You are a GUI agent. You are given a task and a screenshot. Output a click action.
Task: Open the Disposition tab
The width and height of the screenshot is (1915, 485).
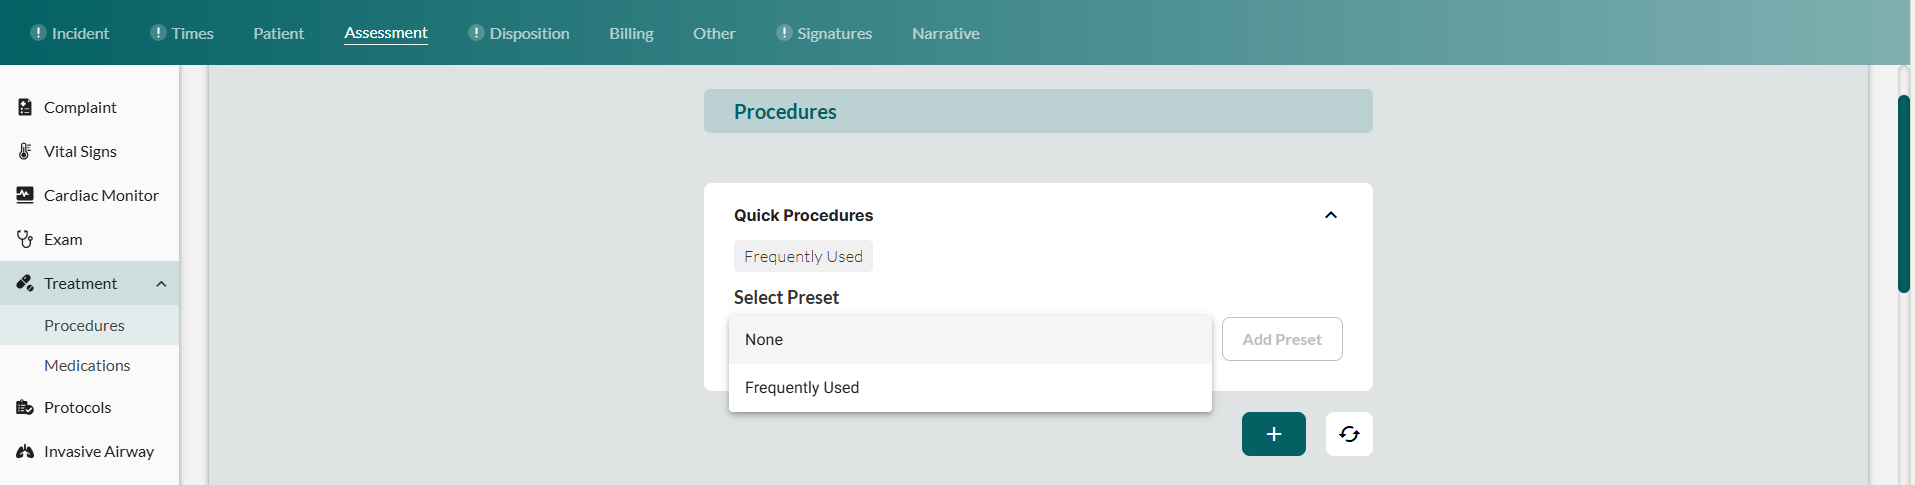529,33
